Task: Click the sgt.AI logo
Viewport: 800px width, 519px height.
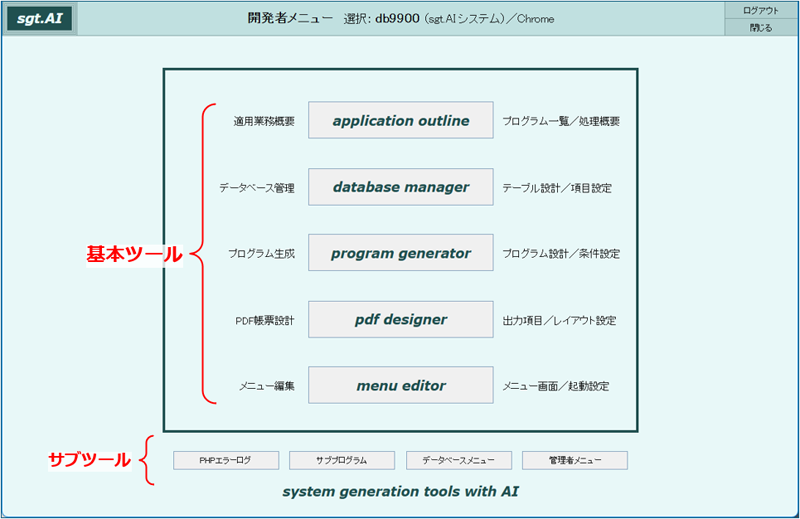Action: click(x=39, y=18)
